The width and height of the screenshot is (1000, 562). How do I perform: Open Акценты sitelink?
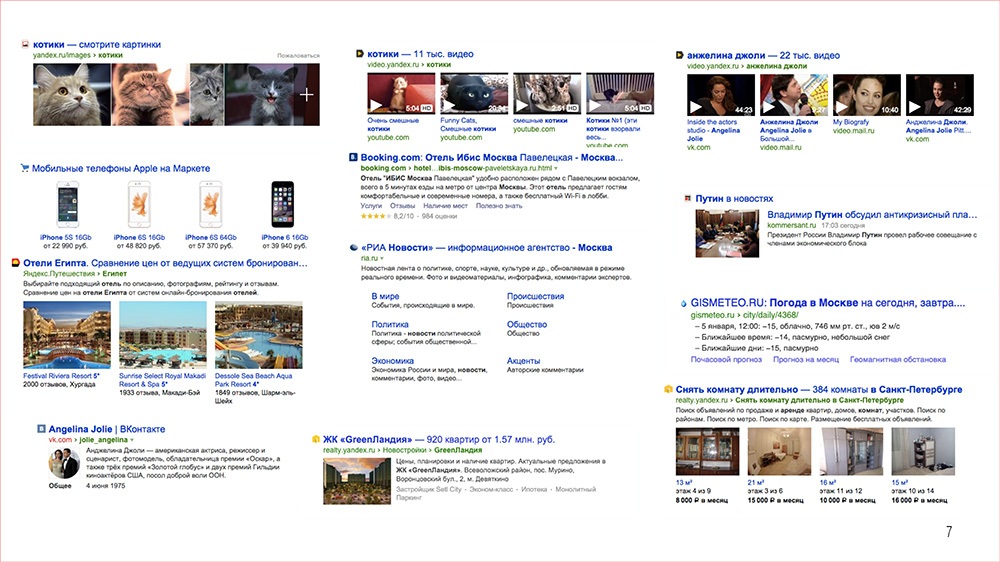point(523,360)
